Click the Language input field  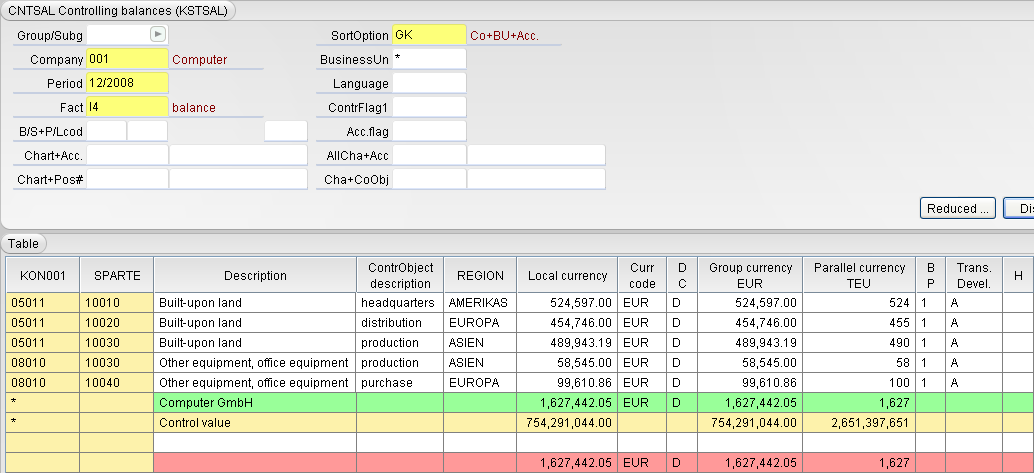[x=429, y=84]
